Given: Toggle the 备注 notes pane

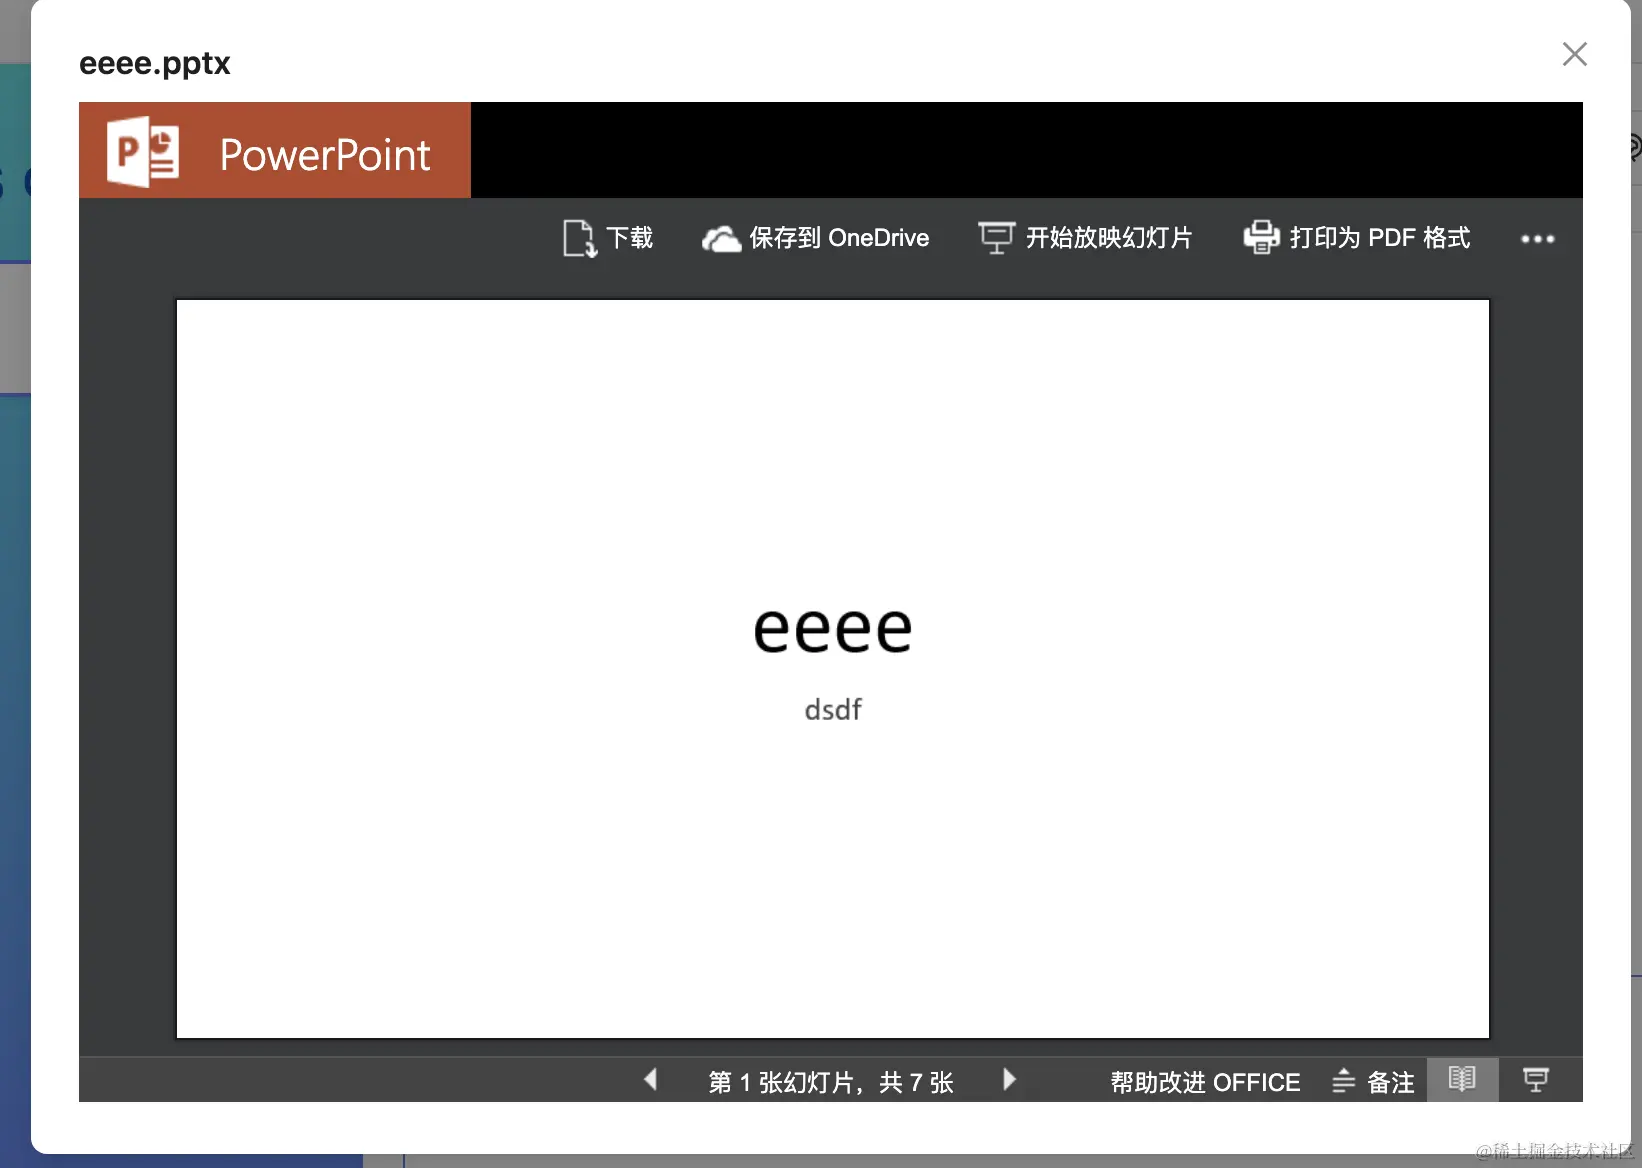Looking at the screenshot, I should (x=1373, y=1082).
